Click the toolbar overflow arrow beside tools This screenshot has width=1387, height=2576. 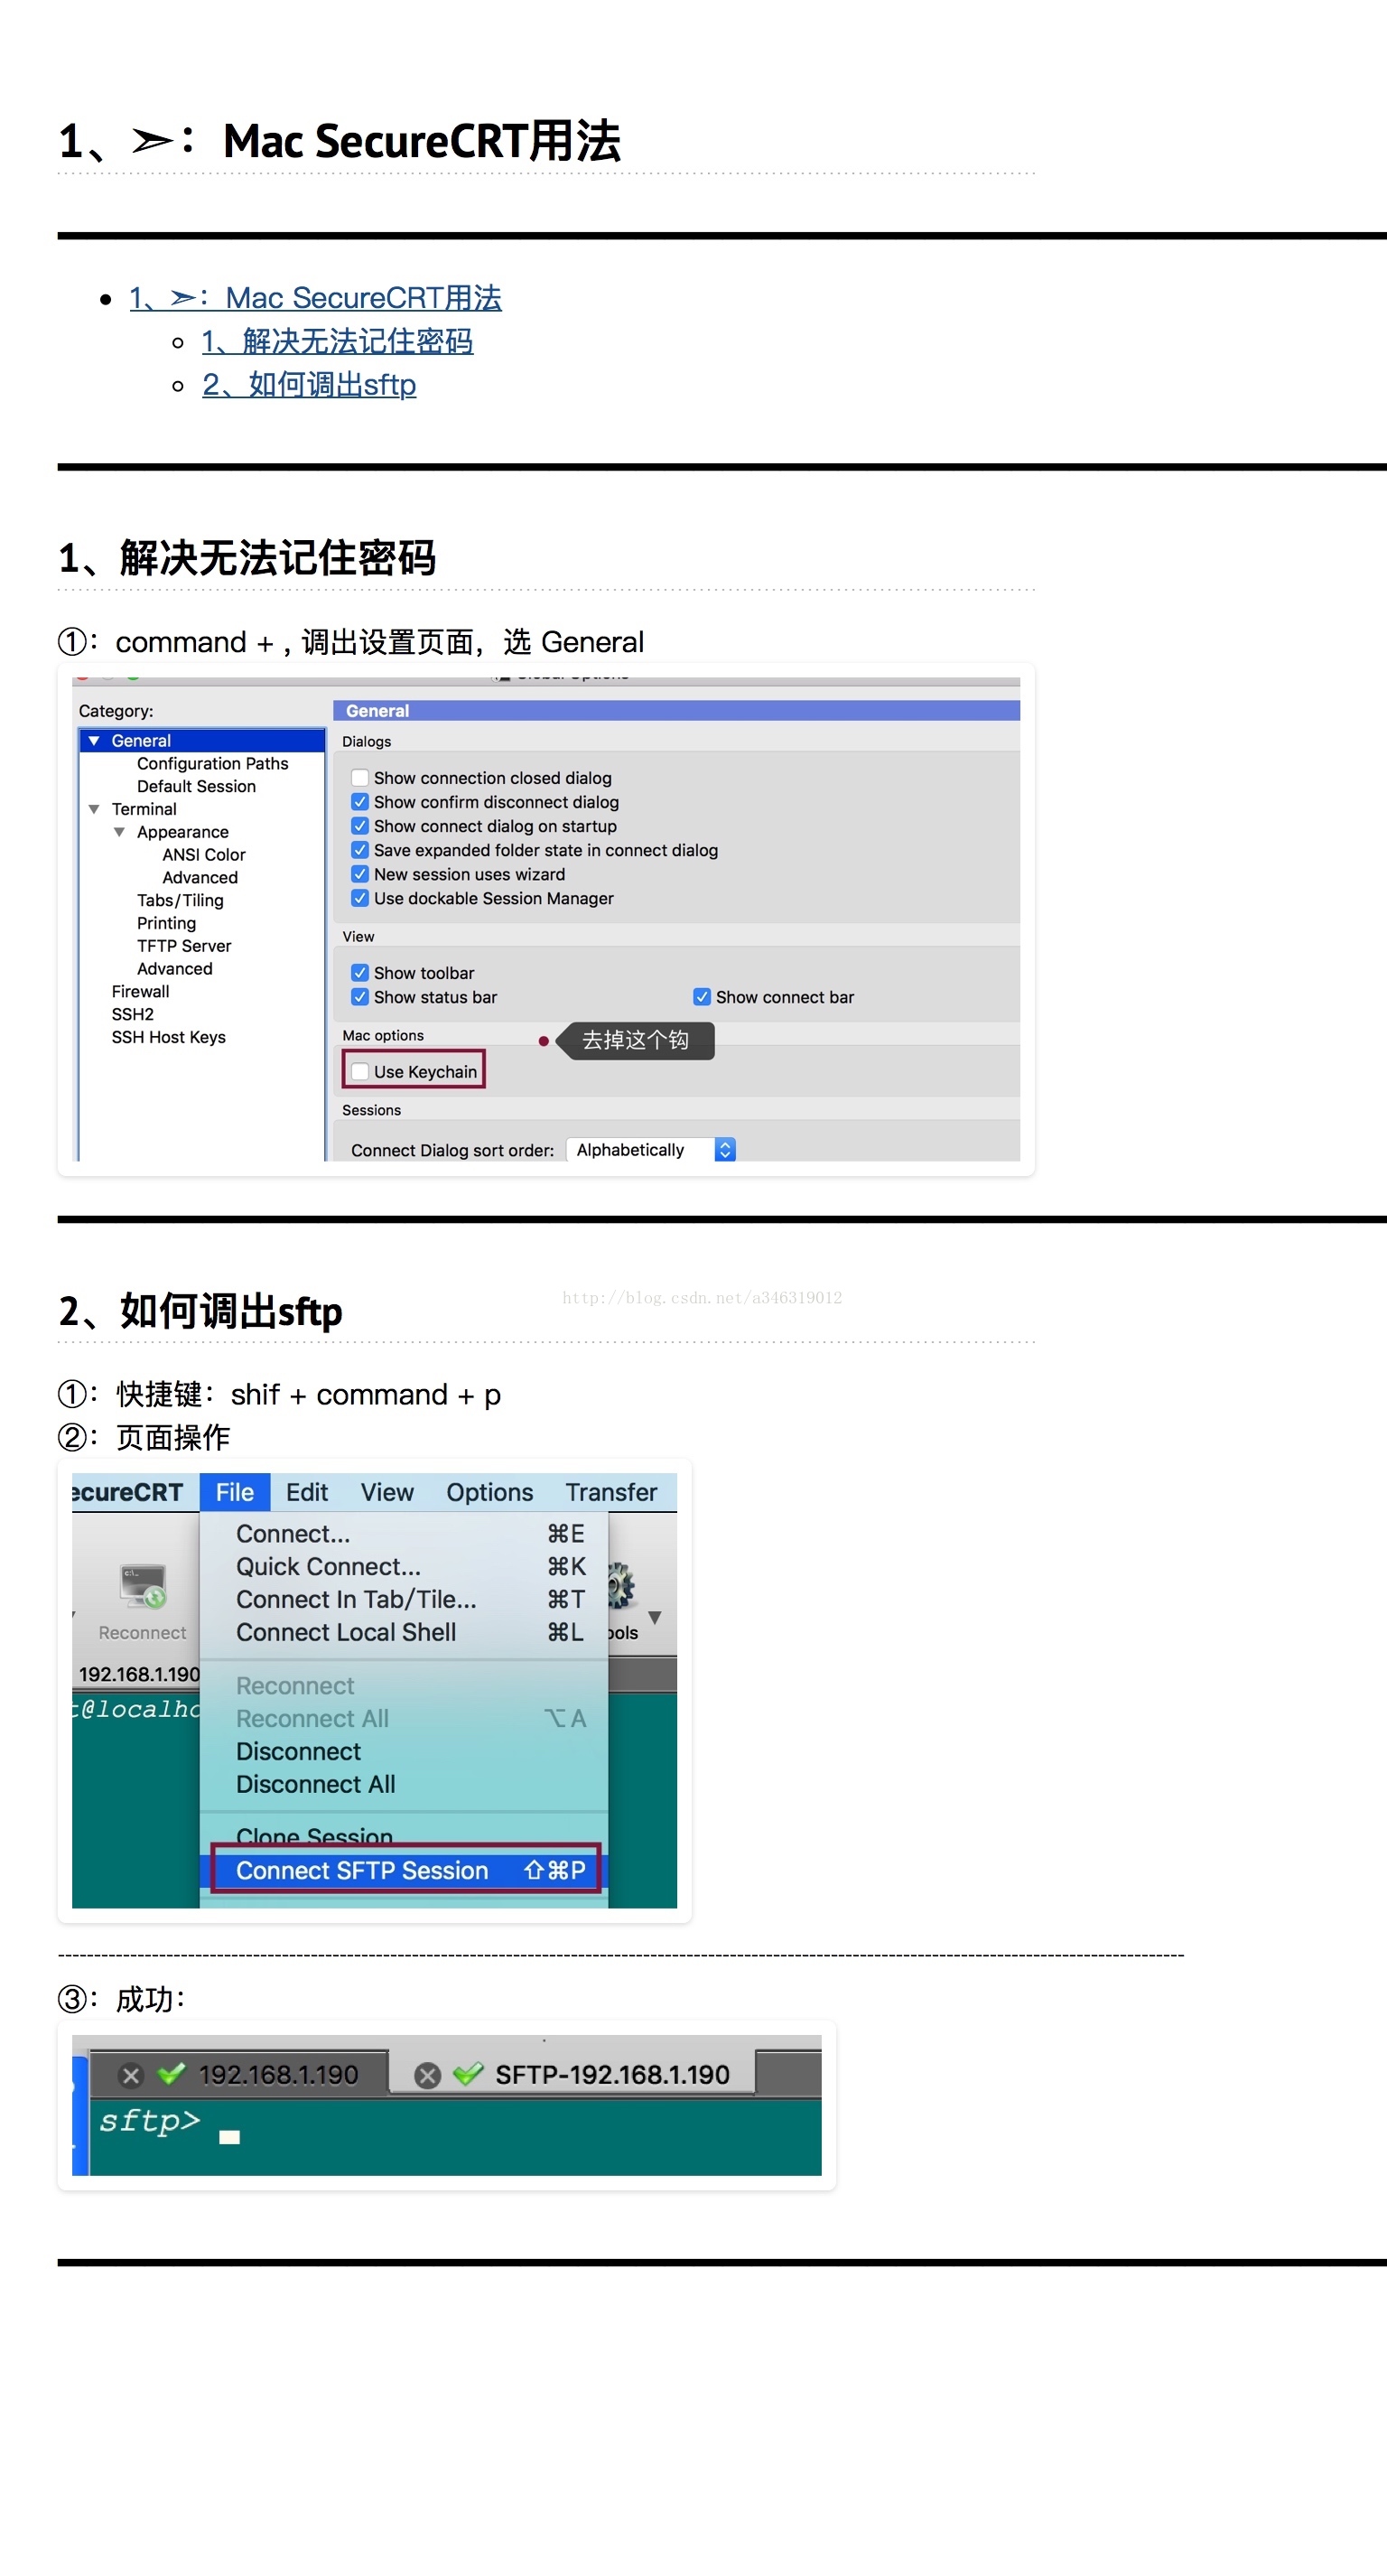(x=655, y=1617)
